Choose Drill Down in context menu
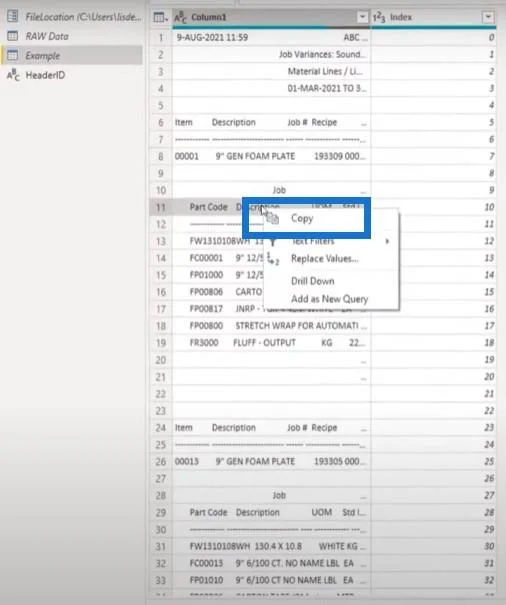Image resolution: width=506 pixels, height=605 pixels. [x=332, y=281]
